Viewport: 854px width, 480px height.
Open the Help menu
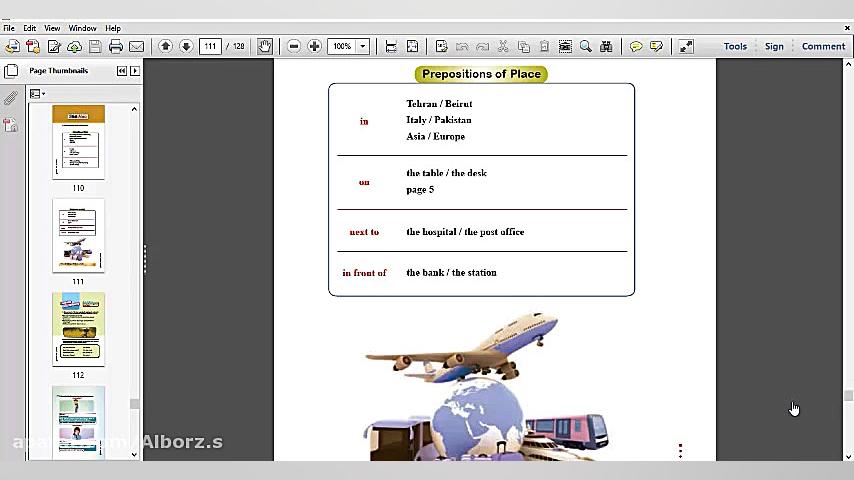tap(113, 28)
